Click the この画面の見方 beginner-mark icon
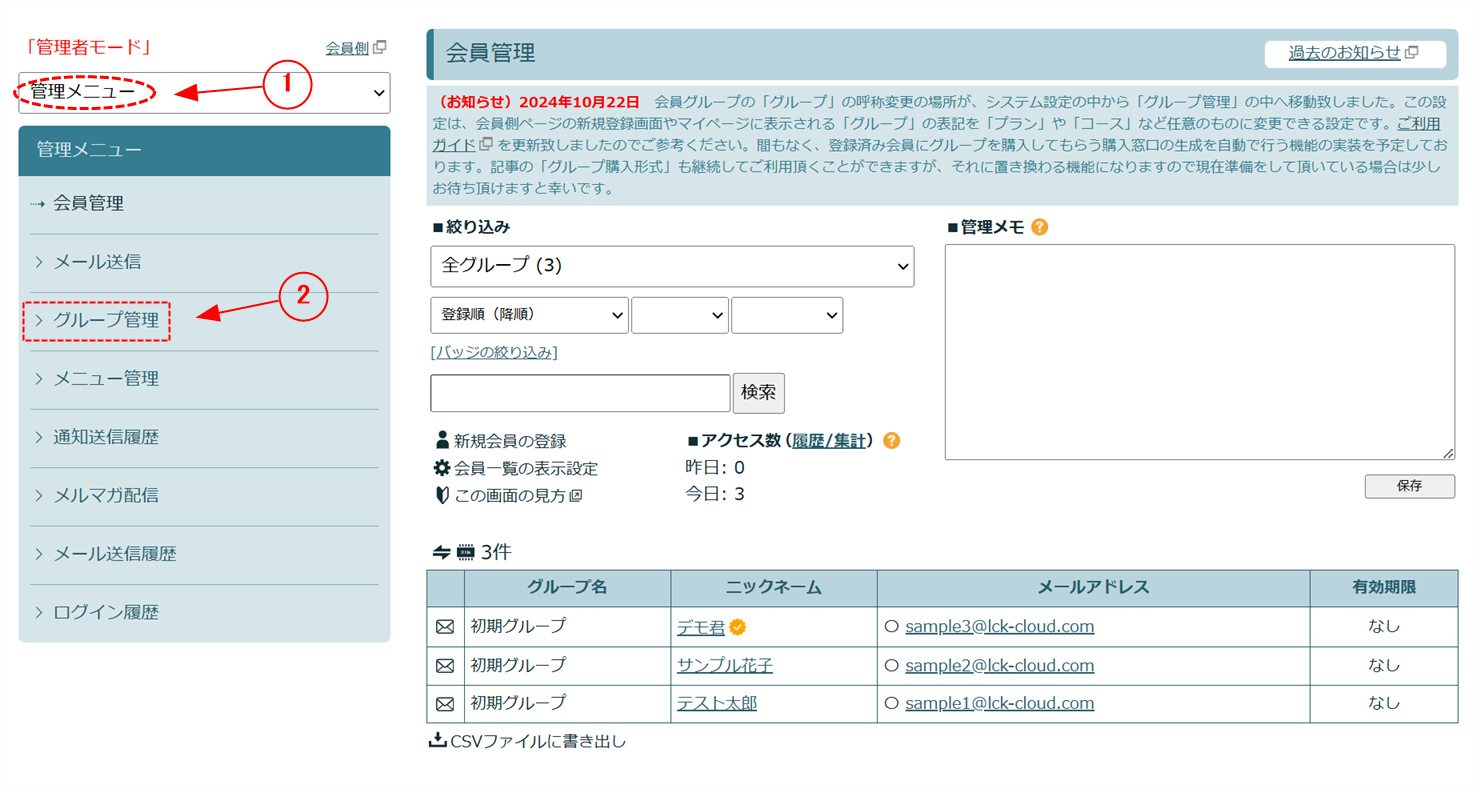 click(x=441, y=495)
